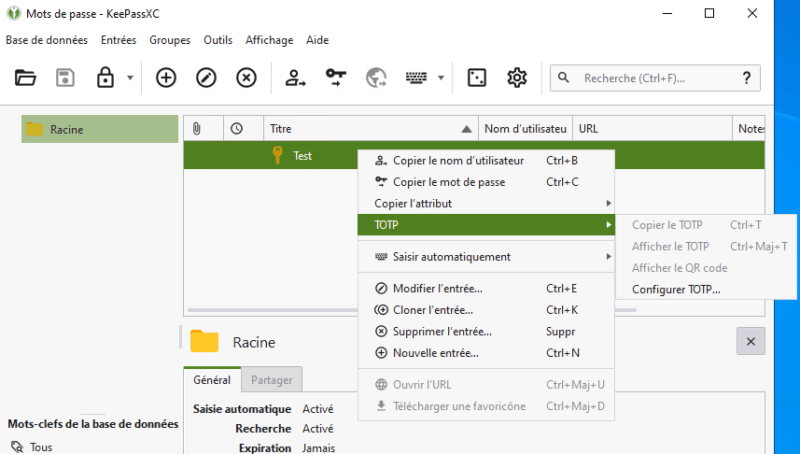800x454 pixels.
Task: Open the Outils menu
Action: click(217, 40)
